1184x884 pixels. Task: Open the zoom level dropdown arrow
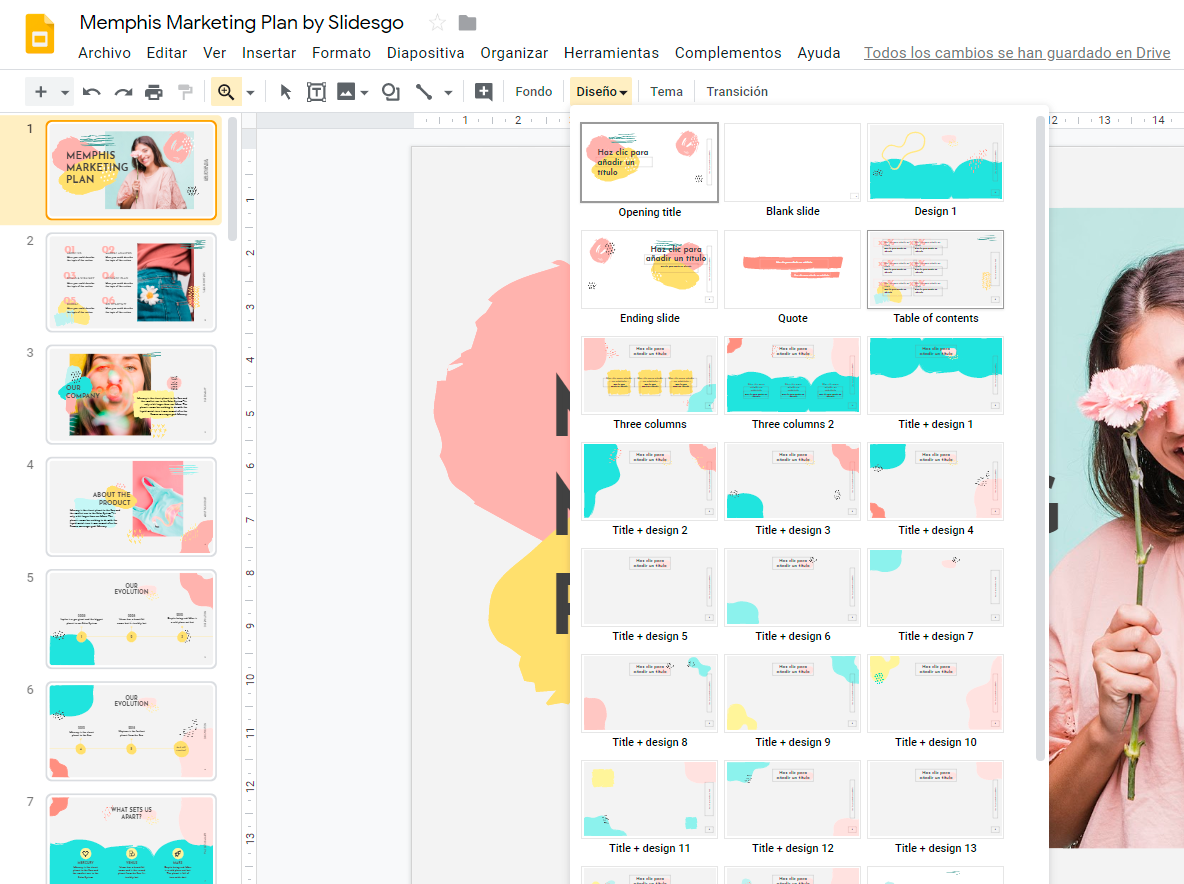coord(251,93)
